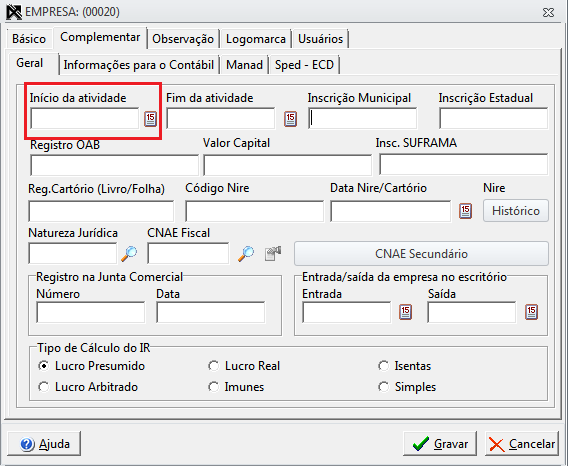Search Natureza Jurídica with magnifier icon
The image size is (568, 466).
[129, 254]
